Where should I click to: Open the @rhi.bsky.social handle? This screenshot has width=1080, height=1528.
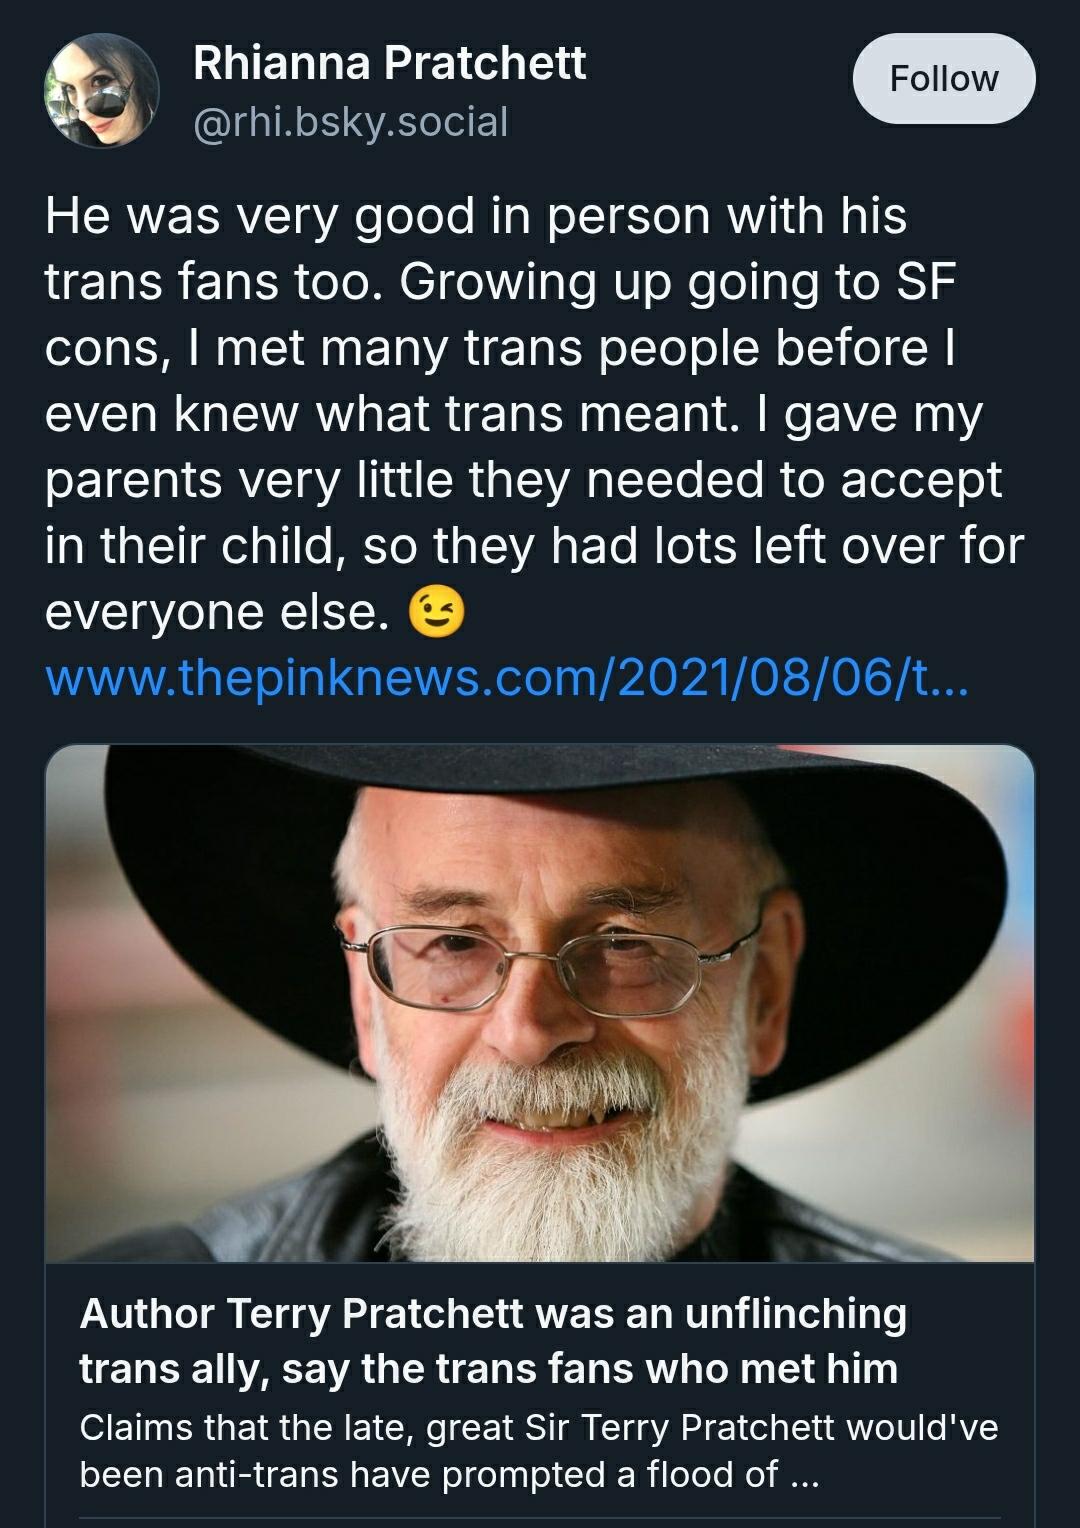[350, 122]
